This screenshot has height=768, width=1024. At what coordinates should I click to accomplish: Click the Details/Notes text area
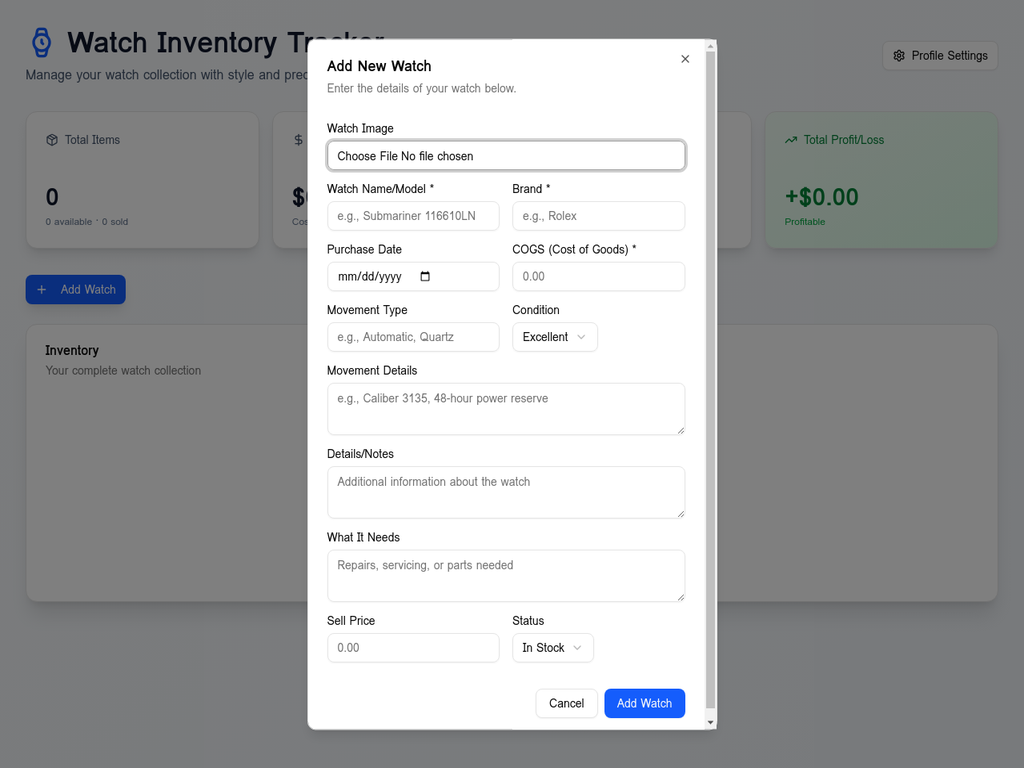pos(505,492)
